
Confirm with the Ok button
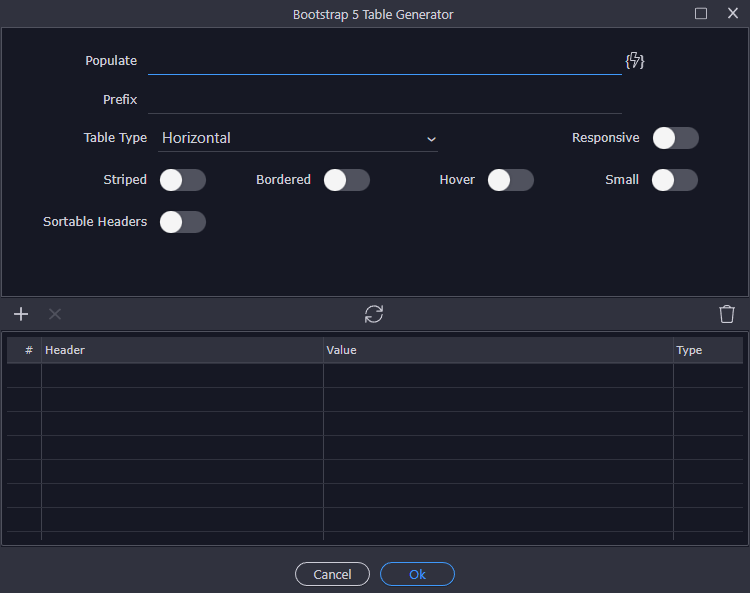(417, 574)
